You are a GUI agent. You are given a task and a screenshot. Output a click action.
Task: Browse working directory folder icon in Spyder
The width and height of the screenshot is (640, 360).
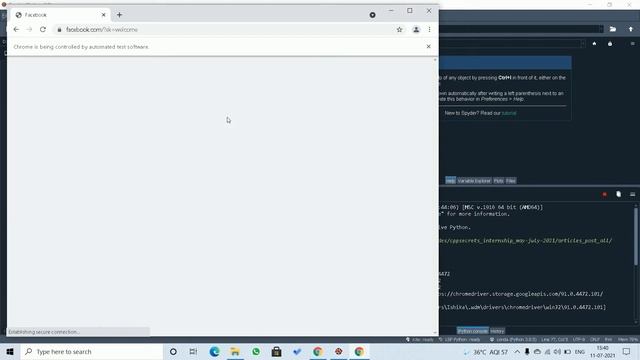(613, 29)
